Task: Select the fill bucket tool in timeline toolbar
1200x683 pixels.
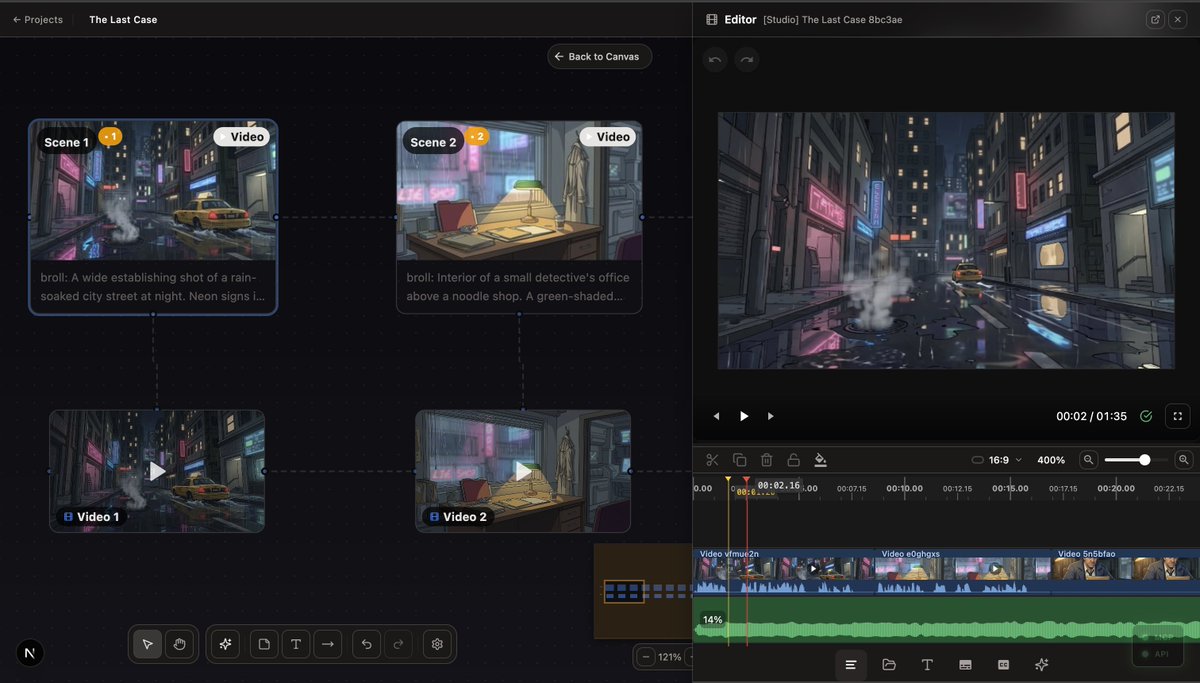Action: click(820, 459)
